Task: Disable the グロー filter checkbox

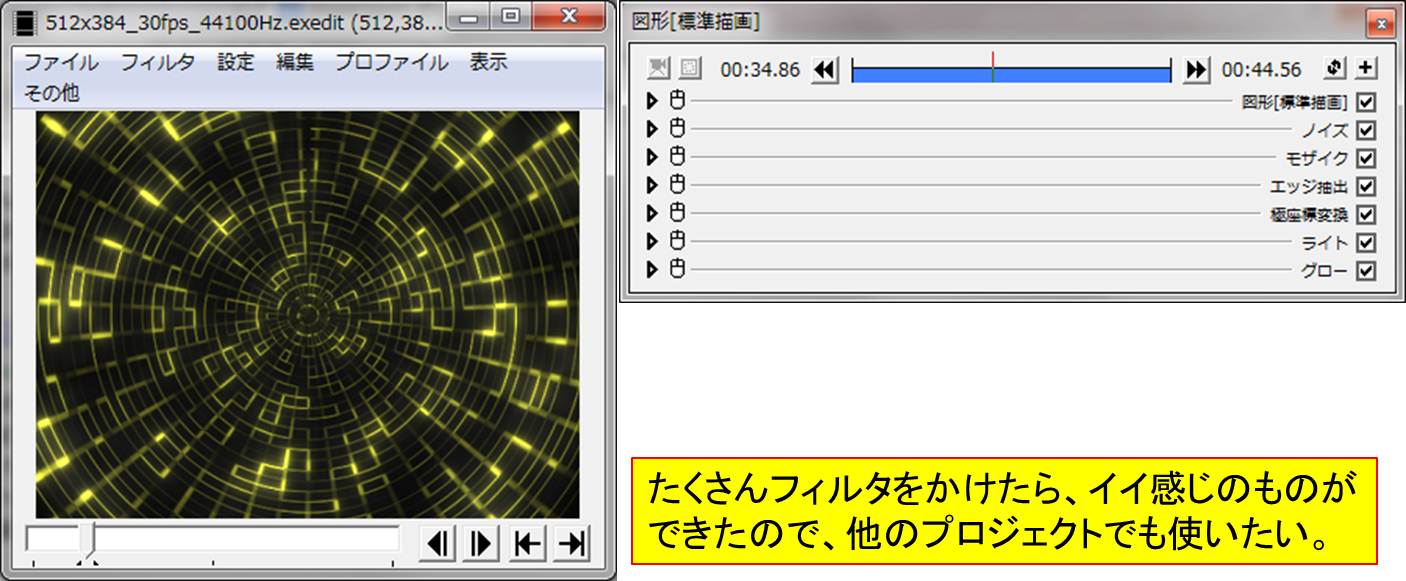Action: 1366,270
